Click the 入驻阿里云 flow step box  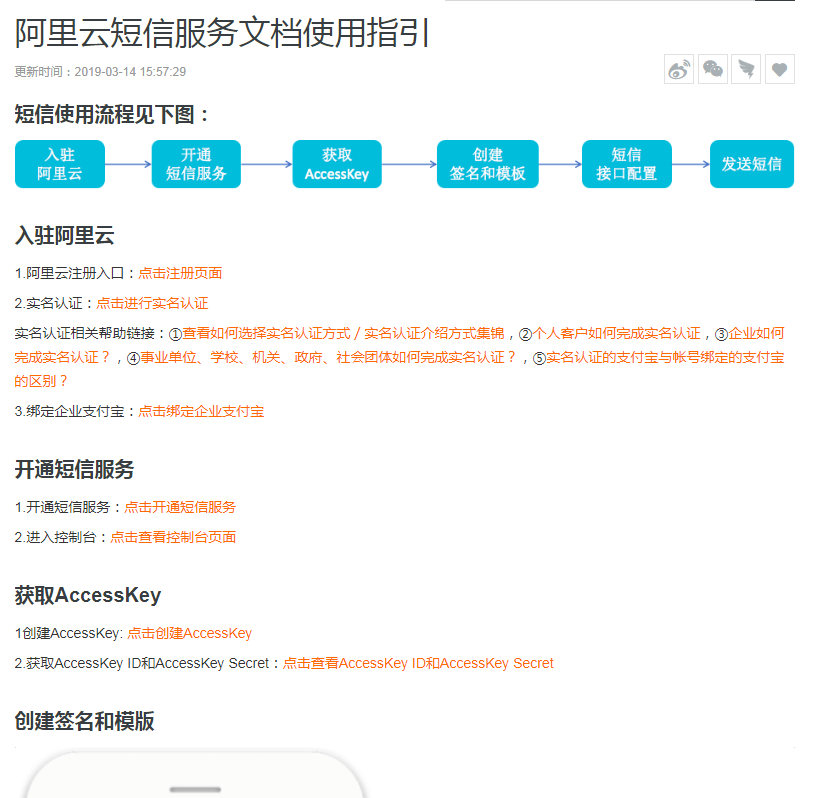pos(60,164)
